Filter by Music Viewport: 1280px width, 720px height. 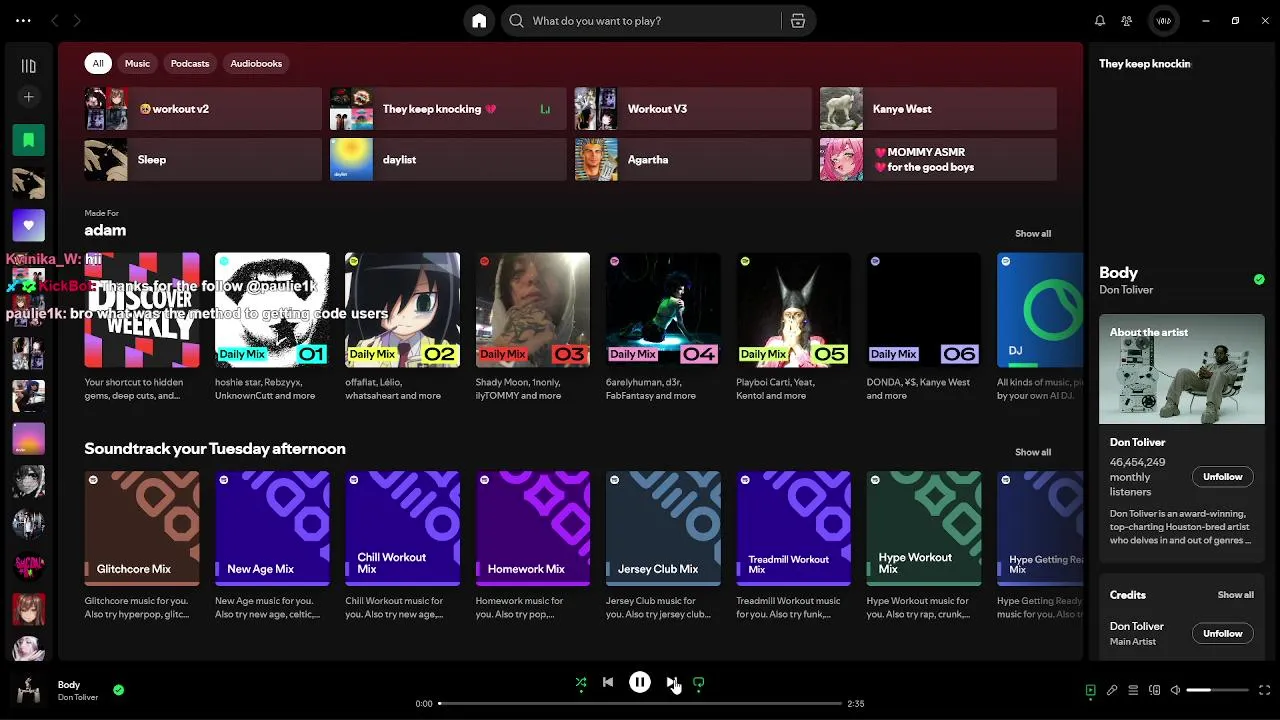[137, 63]
